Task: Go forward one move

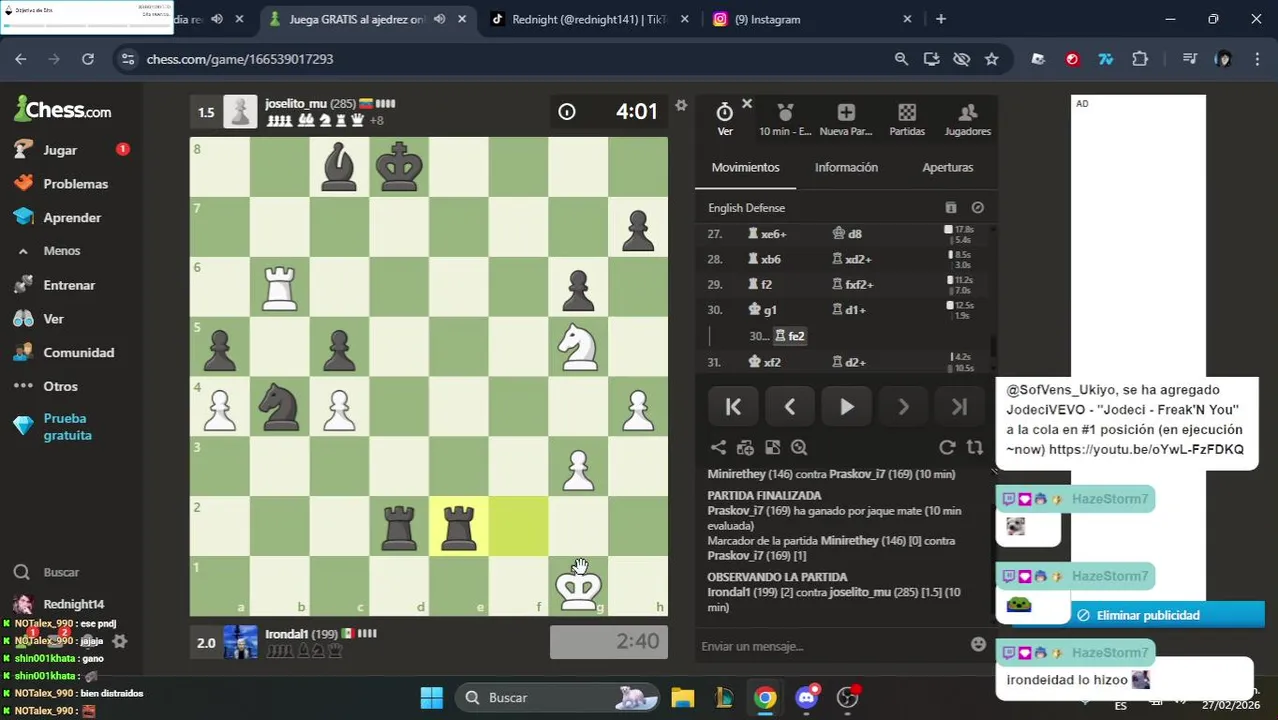Action: (903, 407)
